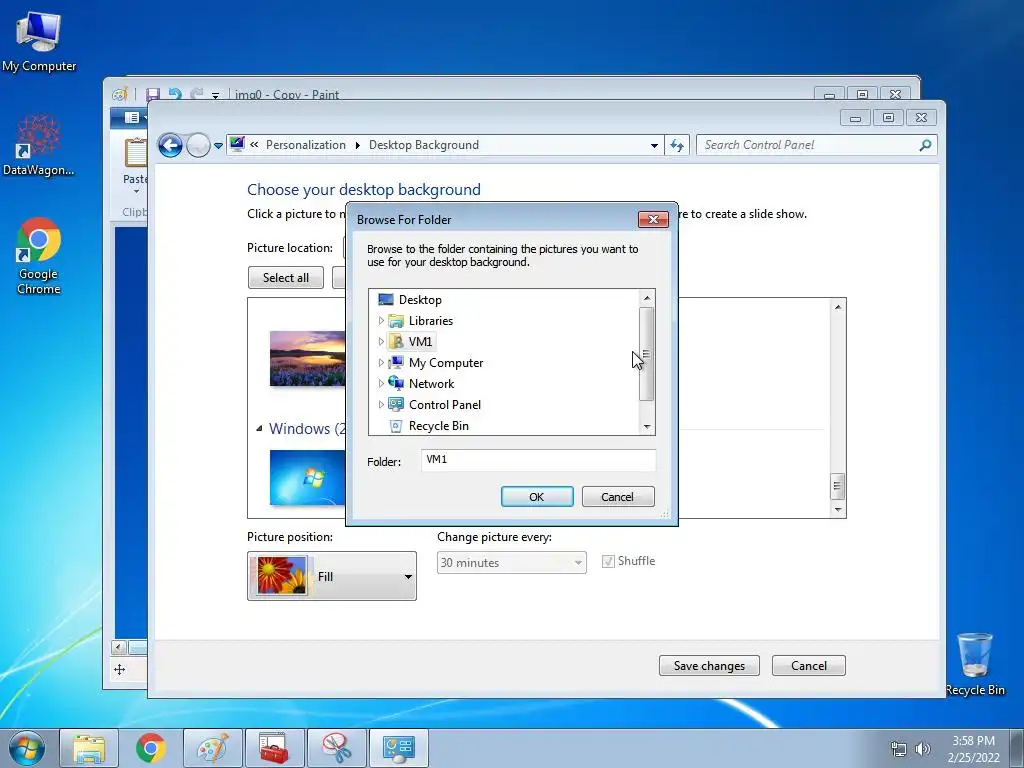Viewport: 1024px width, 768px height.
Task: Open the toolbox app in taskbar
Action: [274, 748]
